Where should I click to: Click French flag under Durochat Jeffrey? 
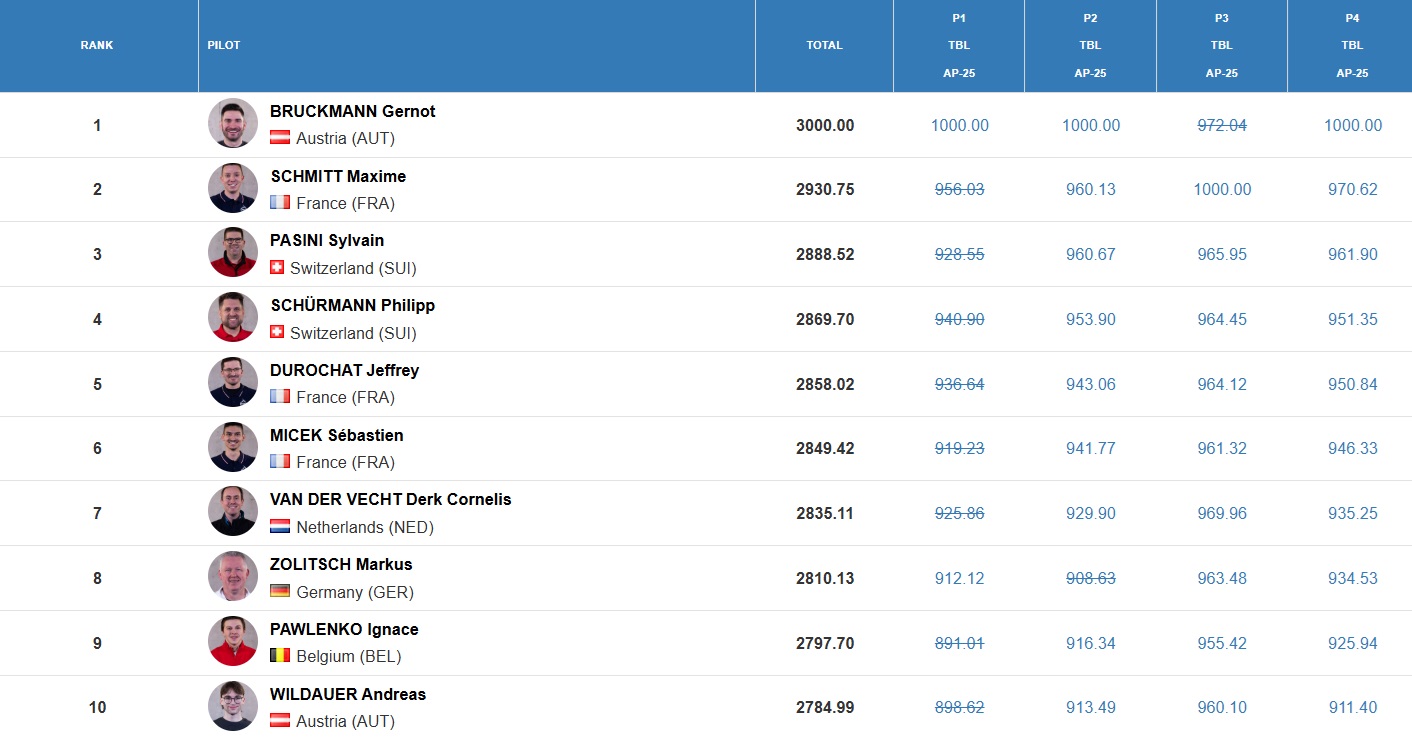[280, 397]
